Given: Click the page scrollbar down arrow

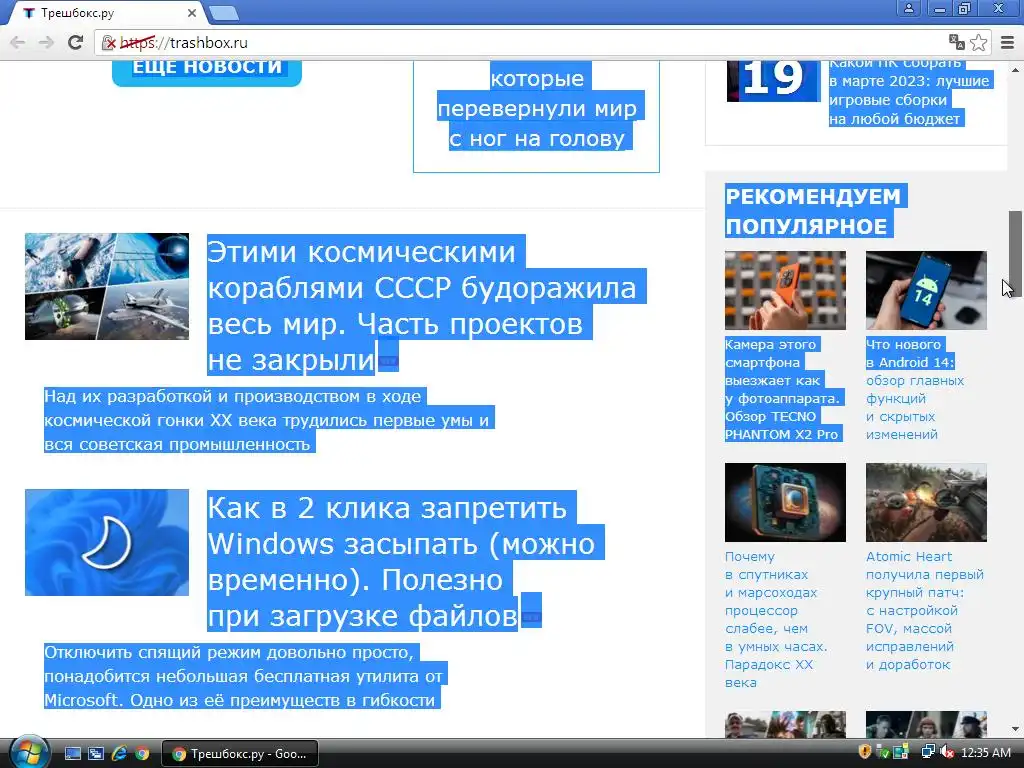Looking at the screenshot, I should [x=1015, y=729].
